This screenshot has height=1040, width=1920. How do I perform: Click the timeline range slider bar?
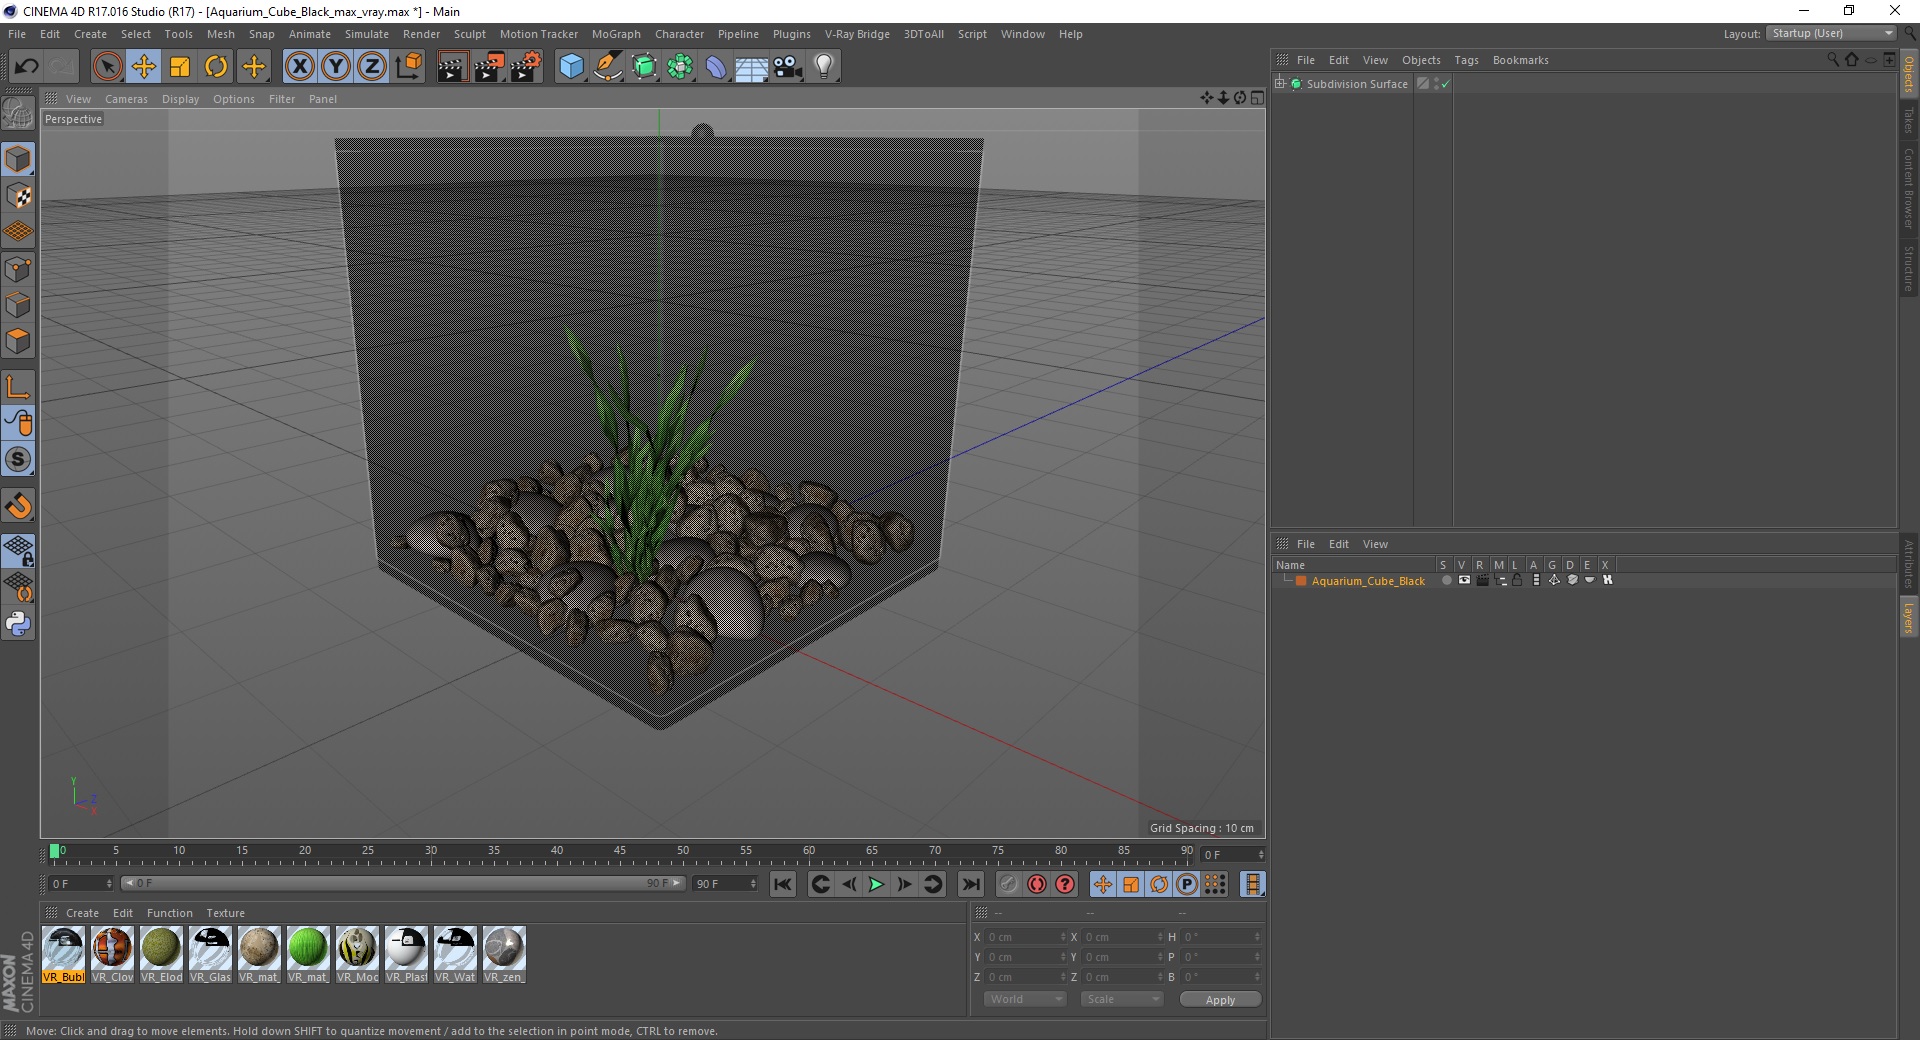[x=403, y=883]
